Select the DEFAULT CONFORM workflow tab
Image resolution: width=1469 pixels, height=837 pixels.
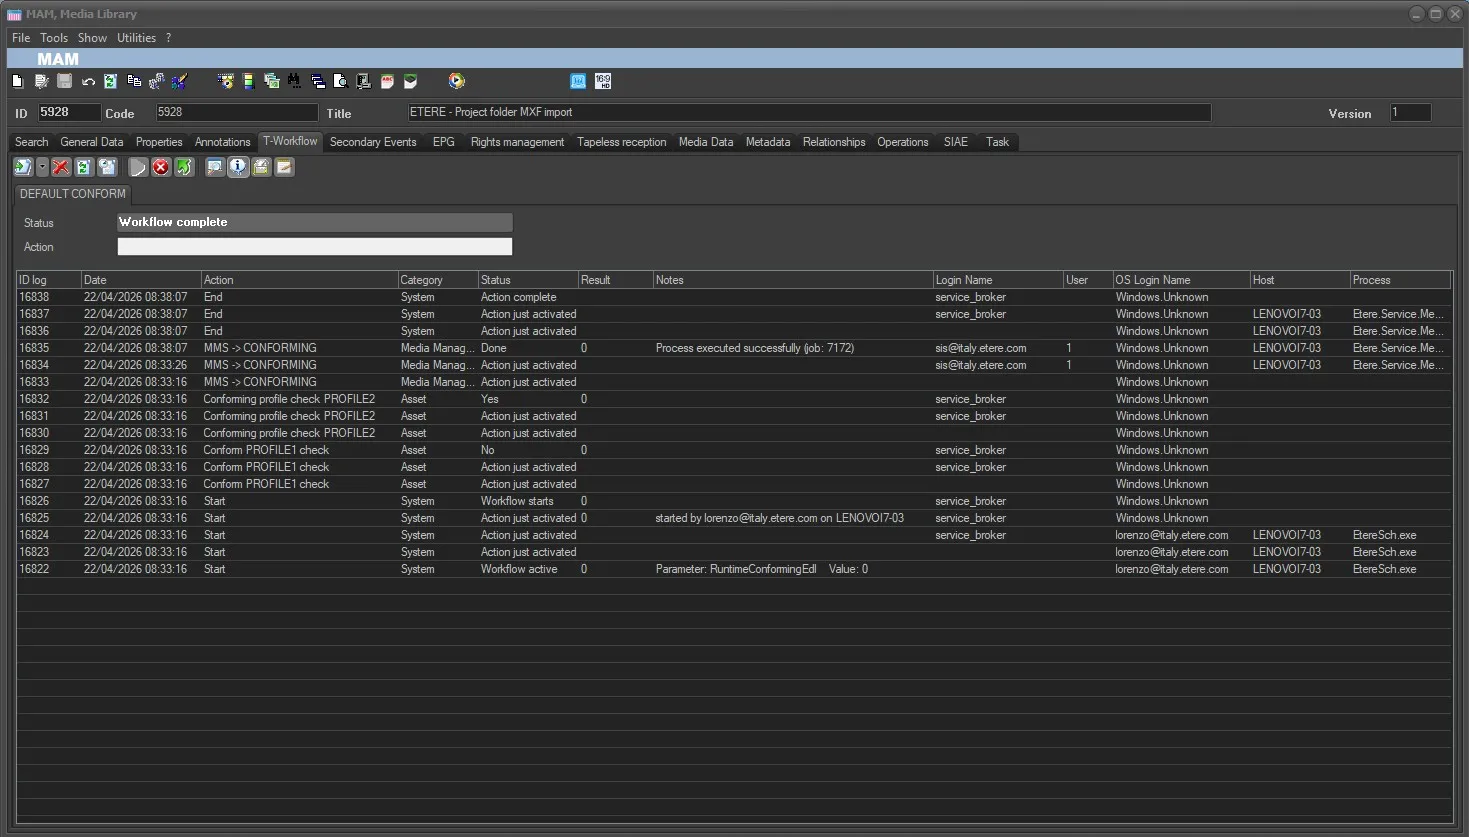pos(73,194)
